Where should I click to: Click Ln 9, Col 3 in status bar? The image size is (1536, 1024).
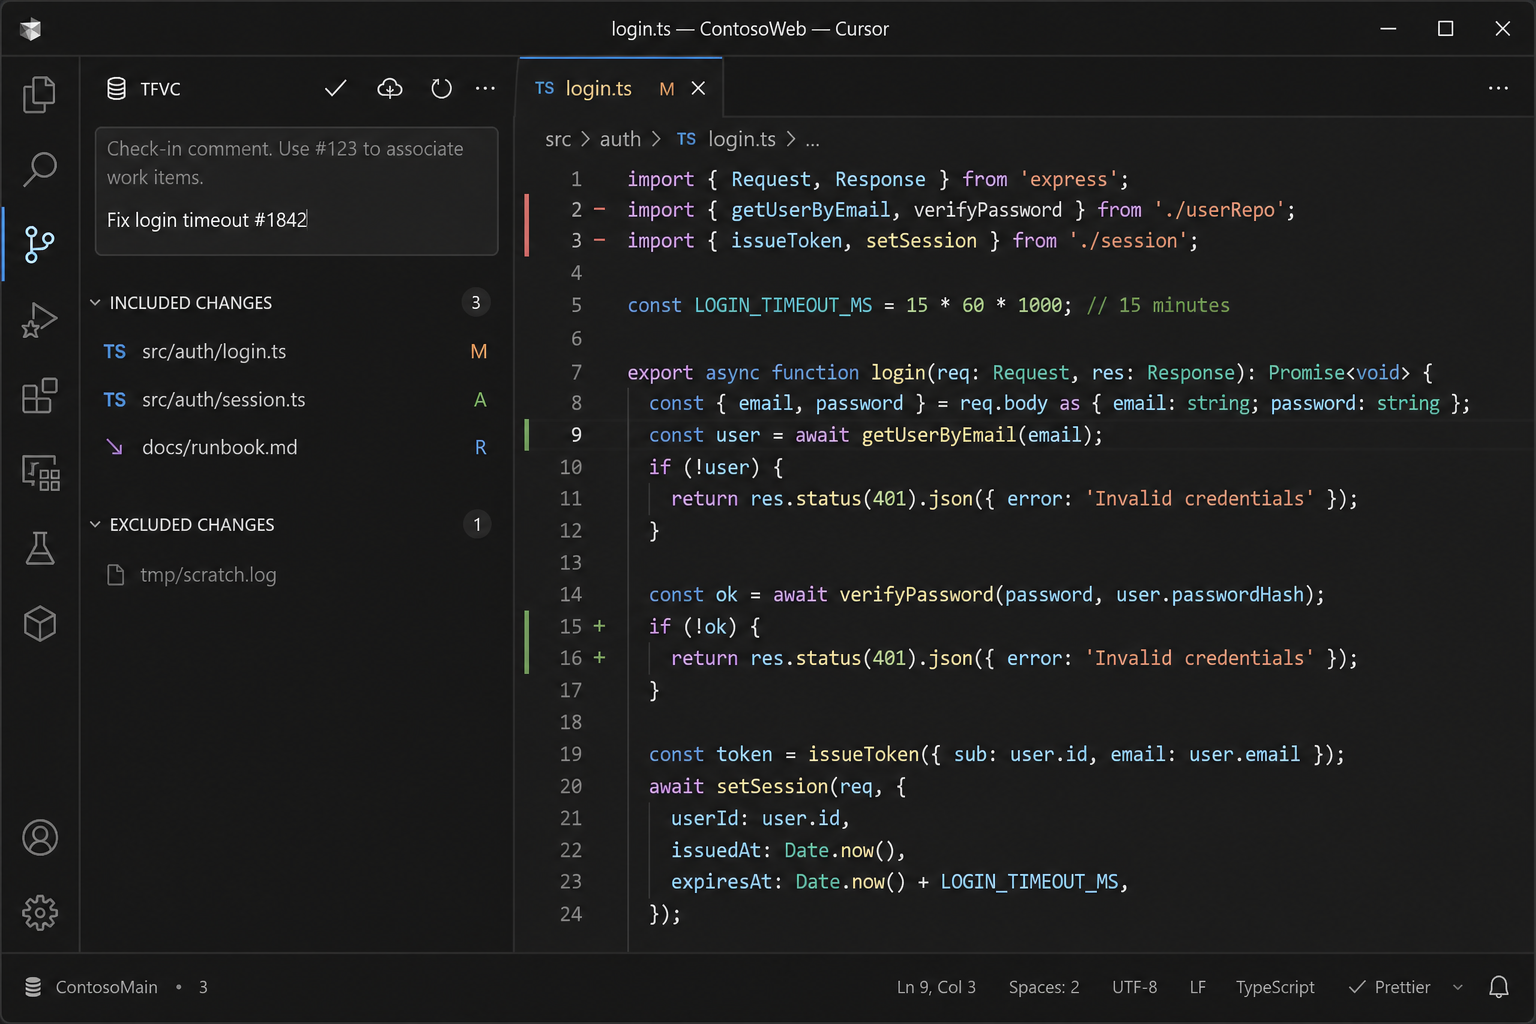[x=936, y=987]
